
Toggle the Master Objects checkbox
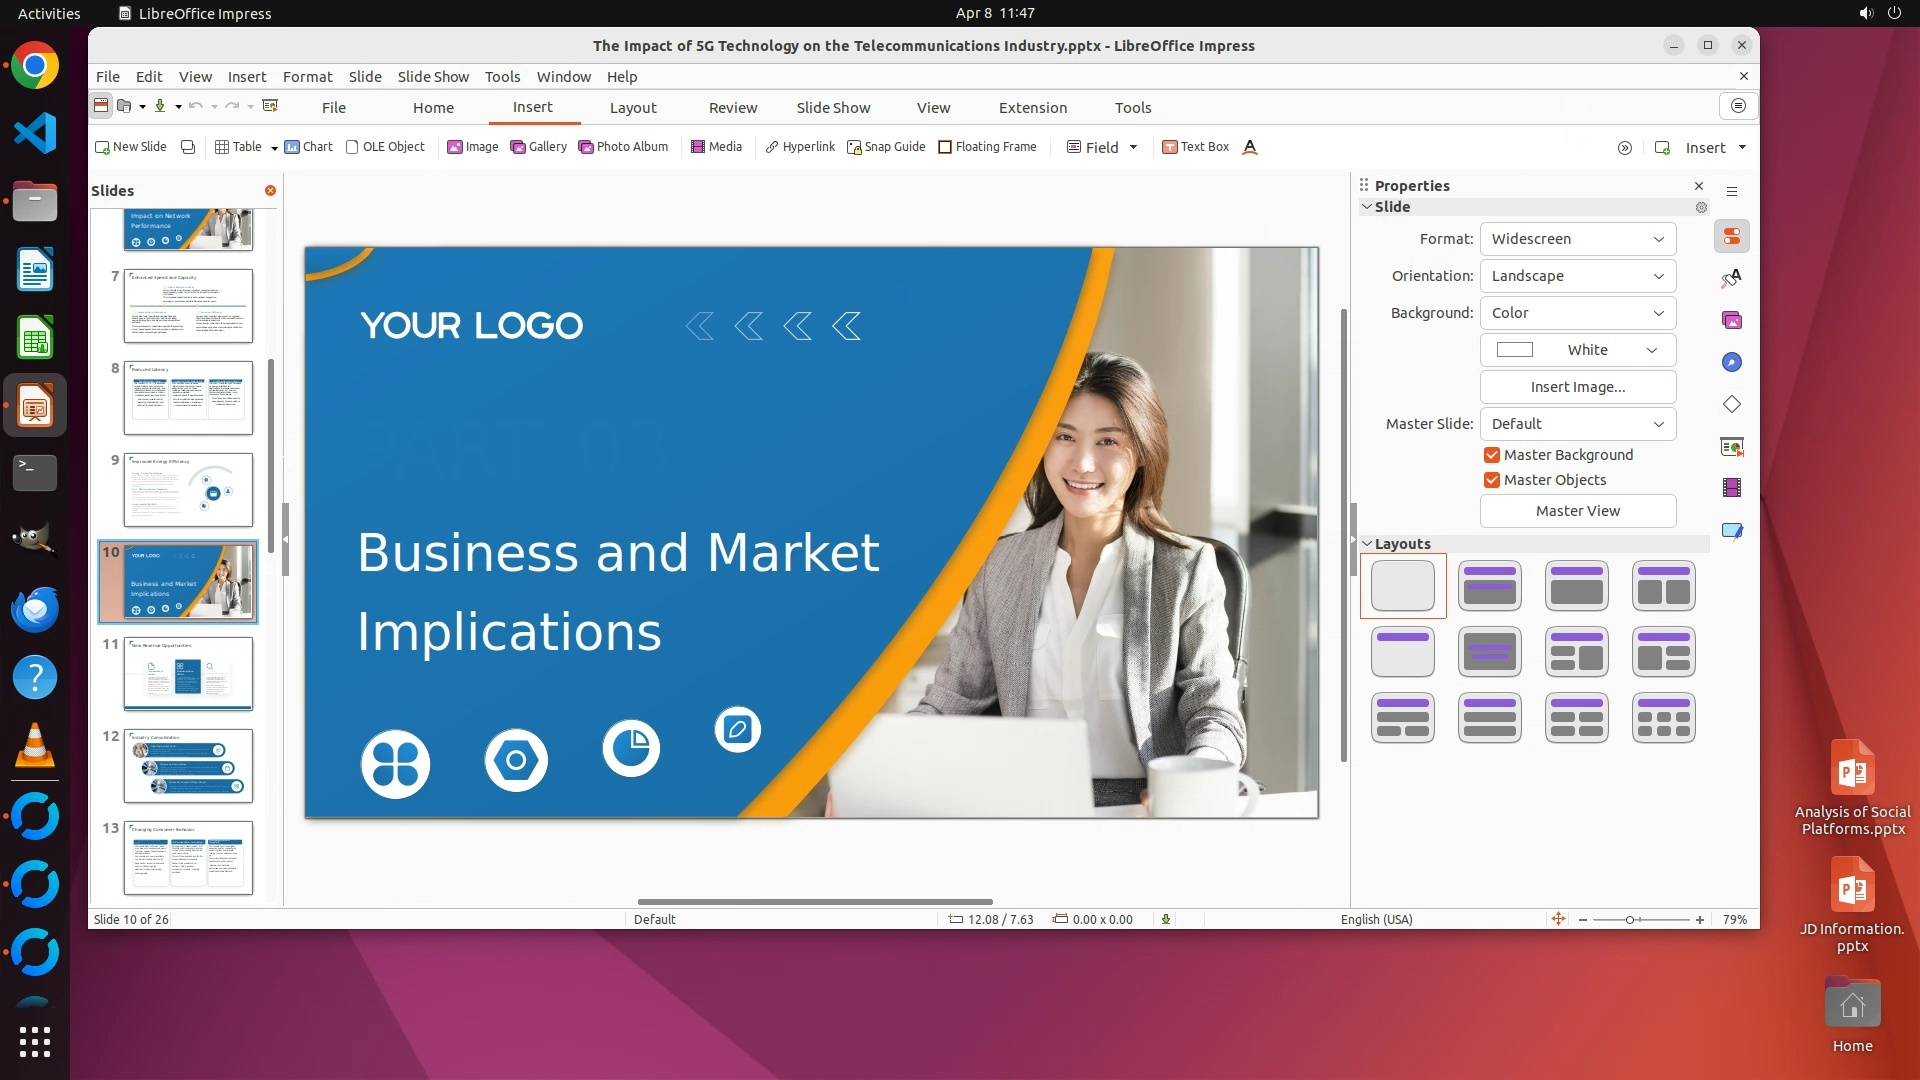coord(1492,480)
